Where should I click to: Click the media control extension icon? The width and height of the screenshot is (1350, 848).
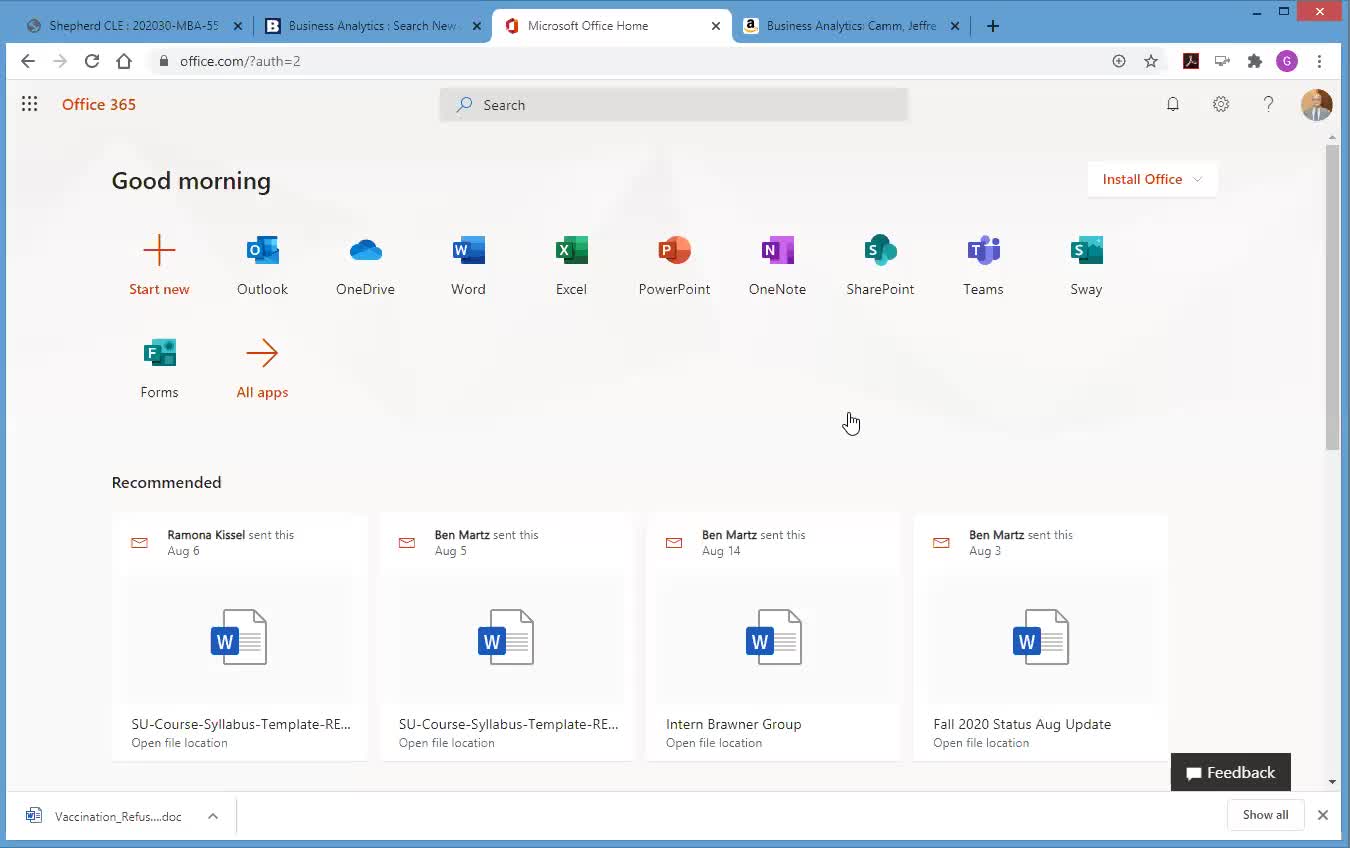tap(1222, 61)
